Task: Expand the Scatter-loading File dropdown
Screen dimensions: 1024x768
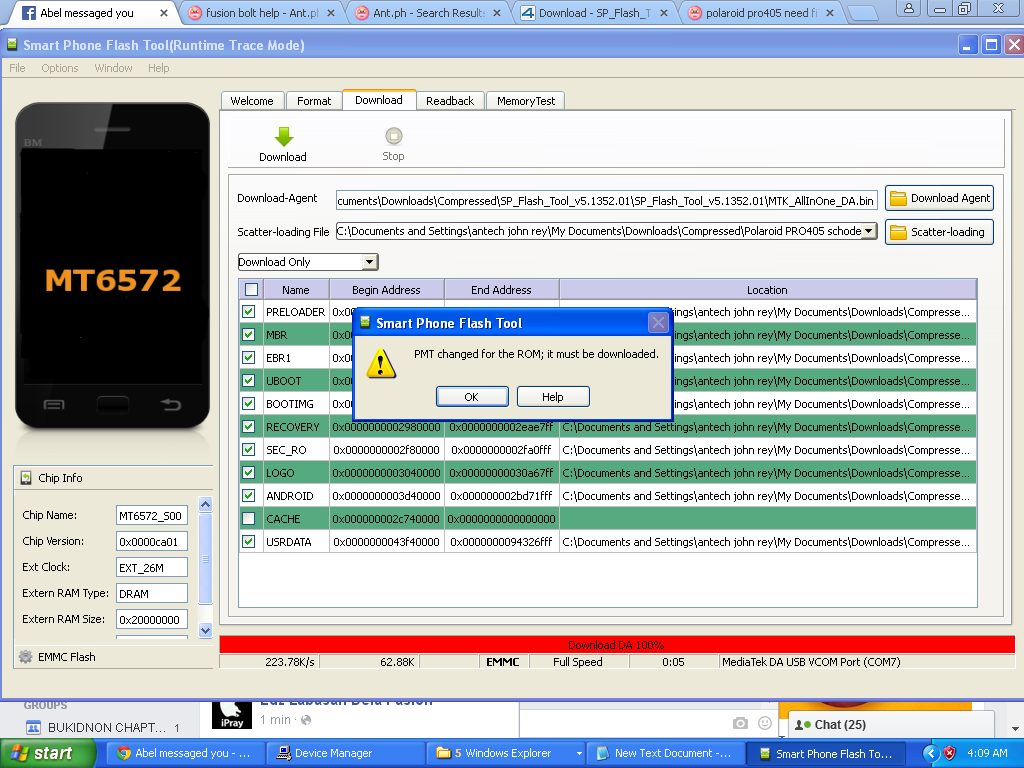Action: point(869,231)
